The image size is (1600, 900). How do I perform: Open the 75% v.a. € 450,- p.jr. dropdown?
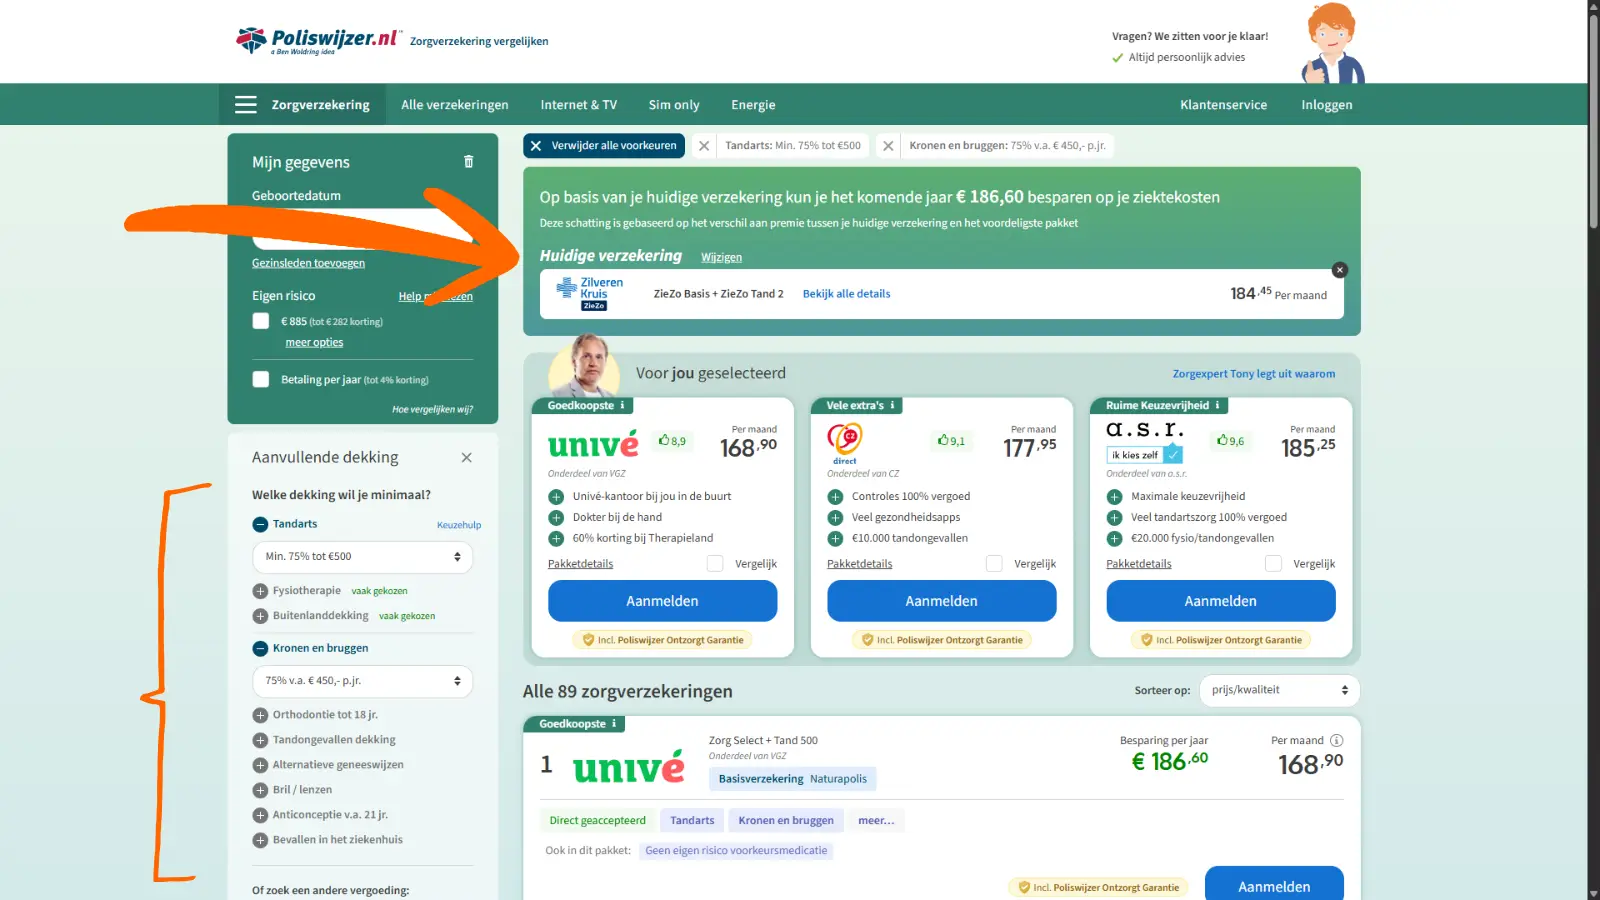[x=362, y=681]
